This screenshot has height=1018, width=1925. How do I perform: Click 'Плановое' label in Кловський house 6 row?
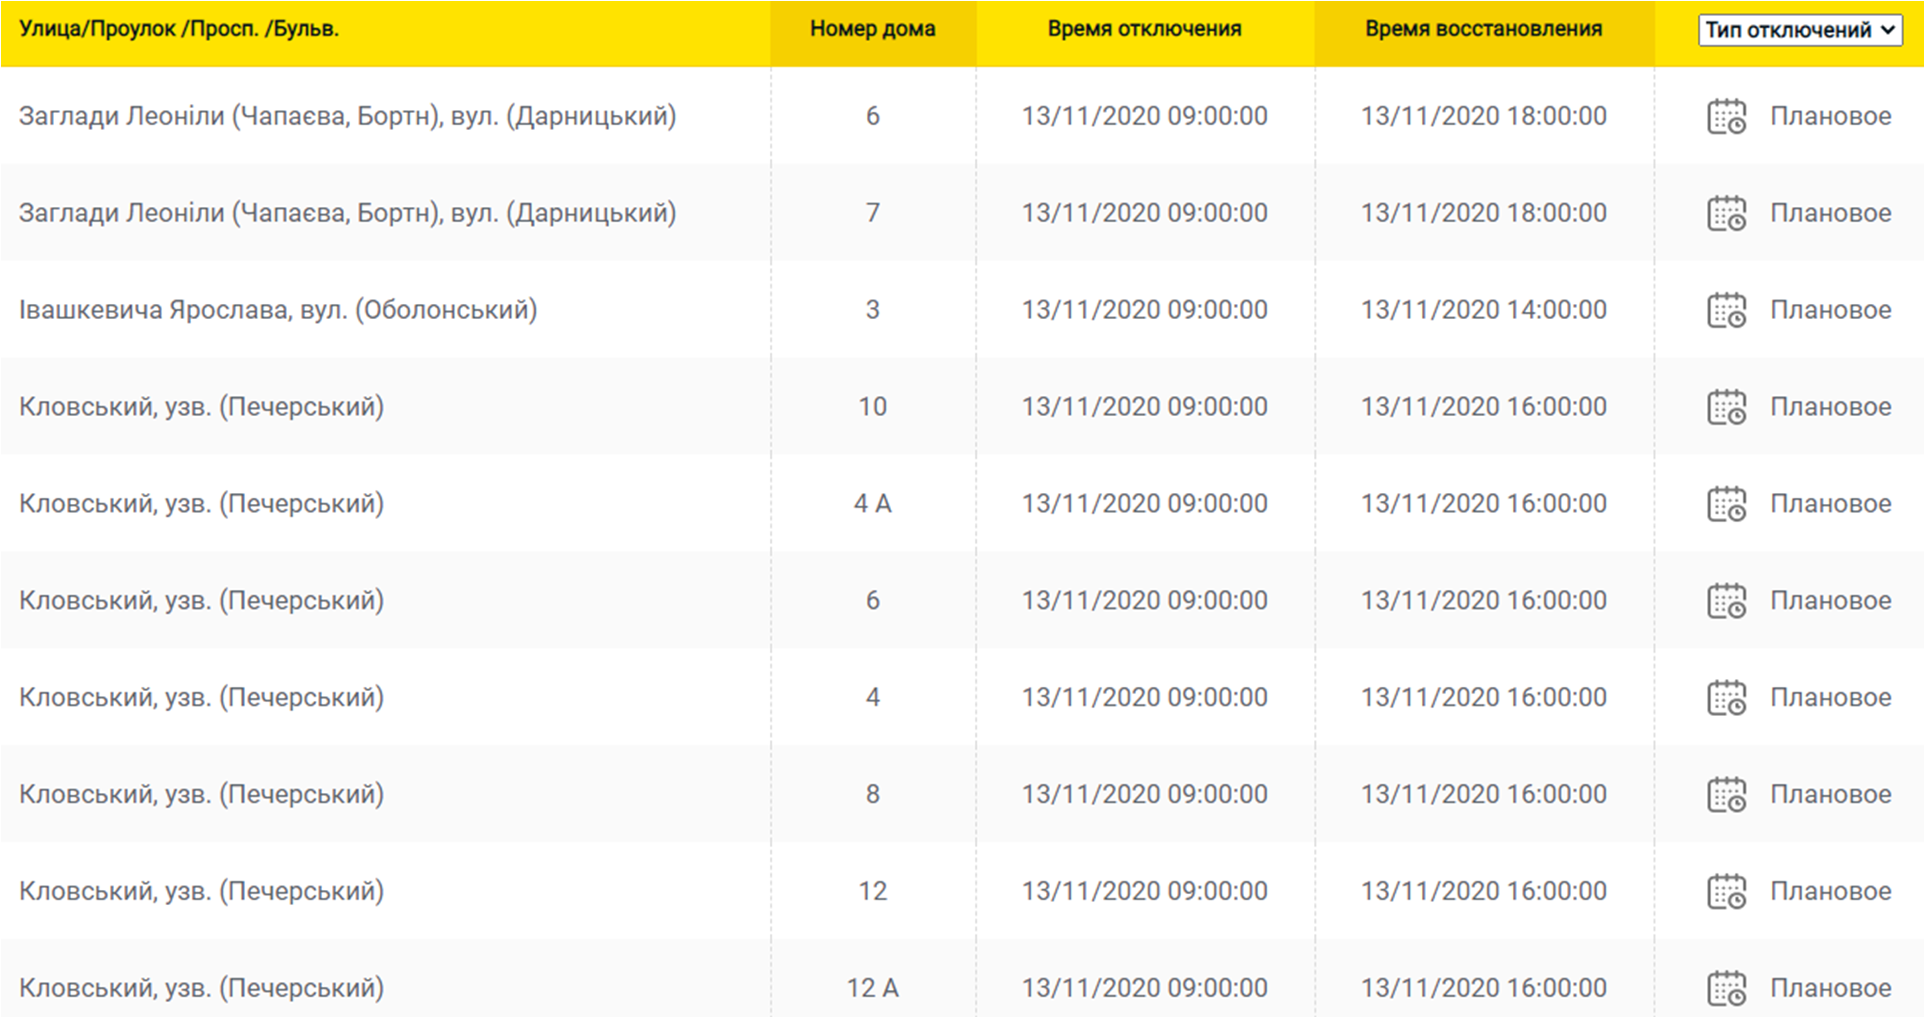[x=1830, y=601]
